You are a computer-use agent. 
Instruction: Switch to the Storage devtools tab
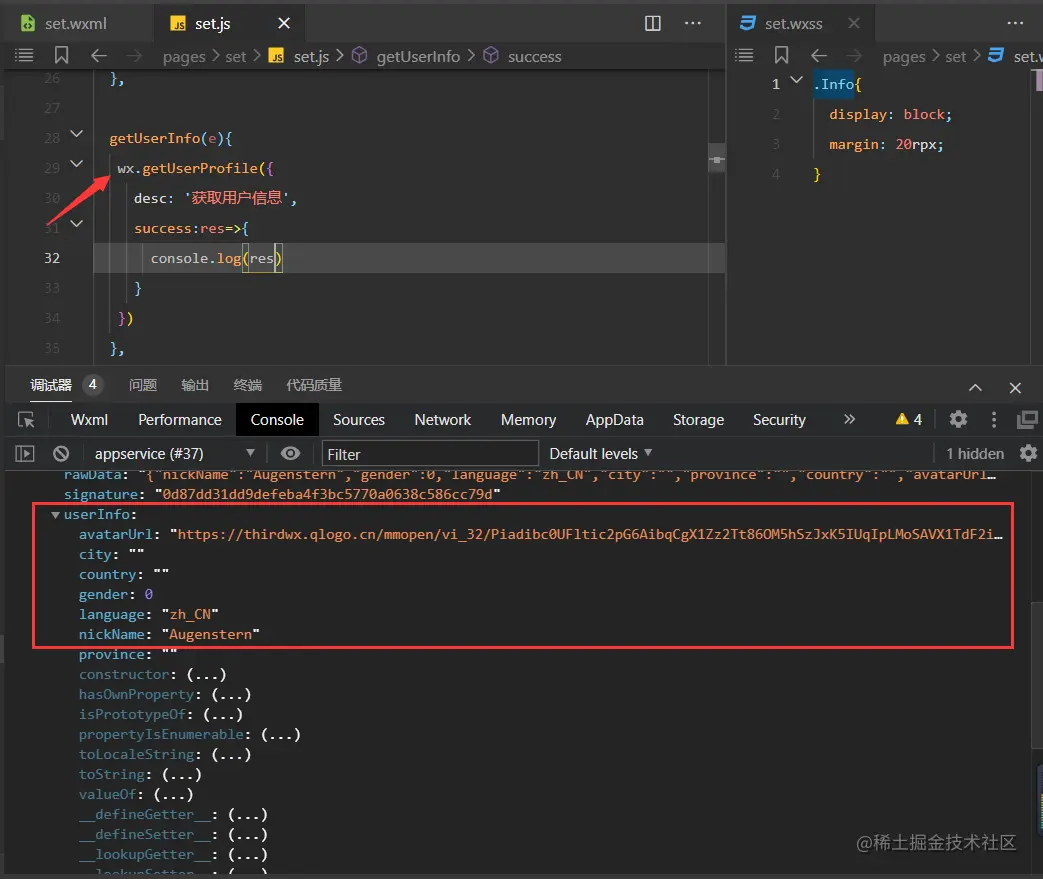(698, 420)
